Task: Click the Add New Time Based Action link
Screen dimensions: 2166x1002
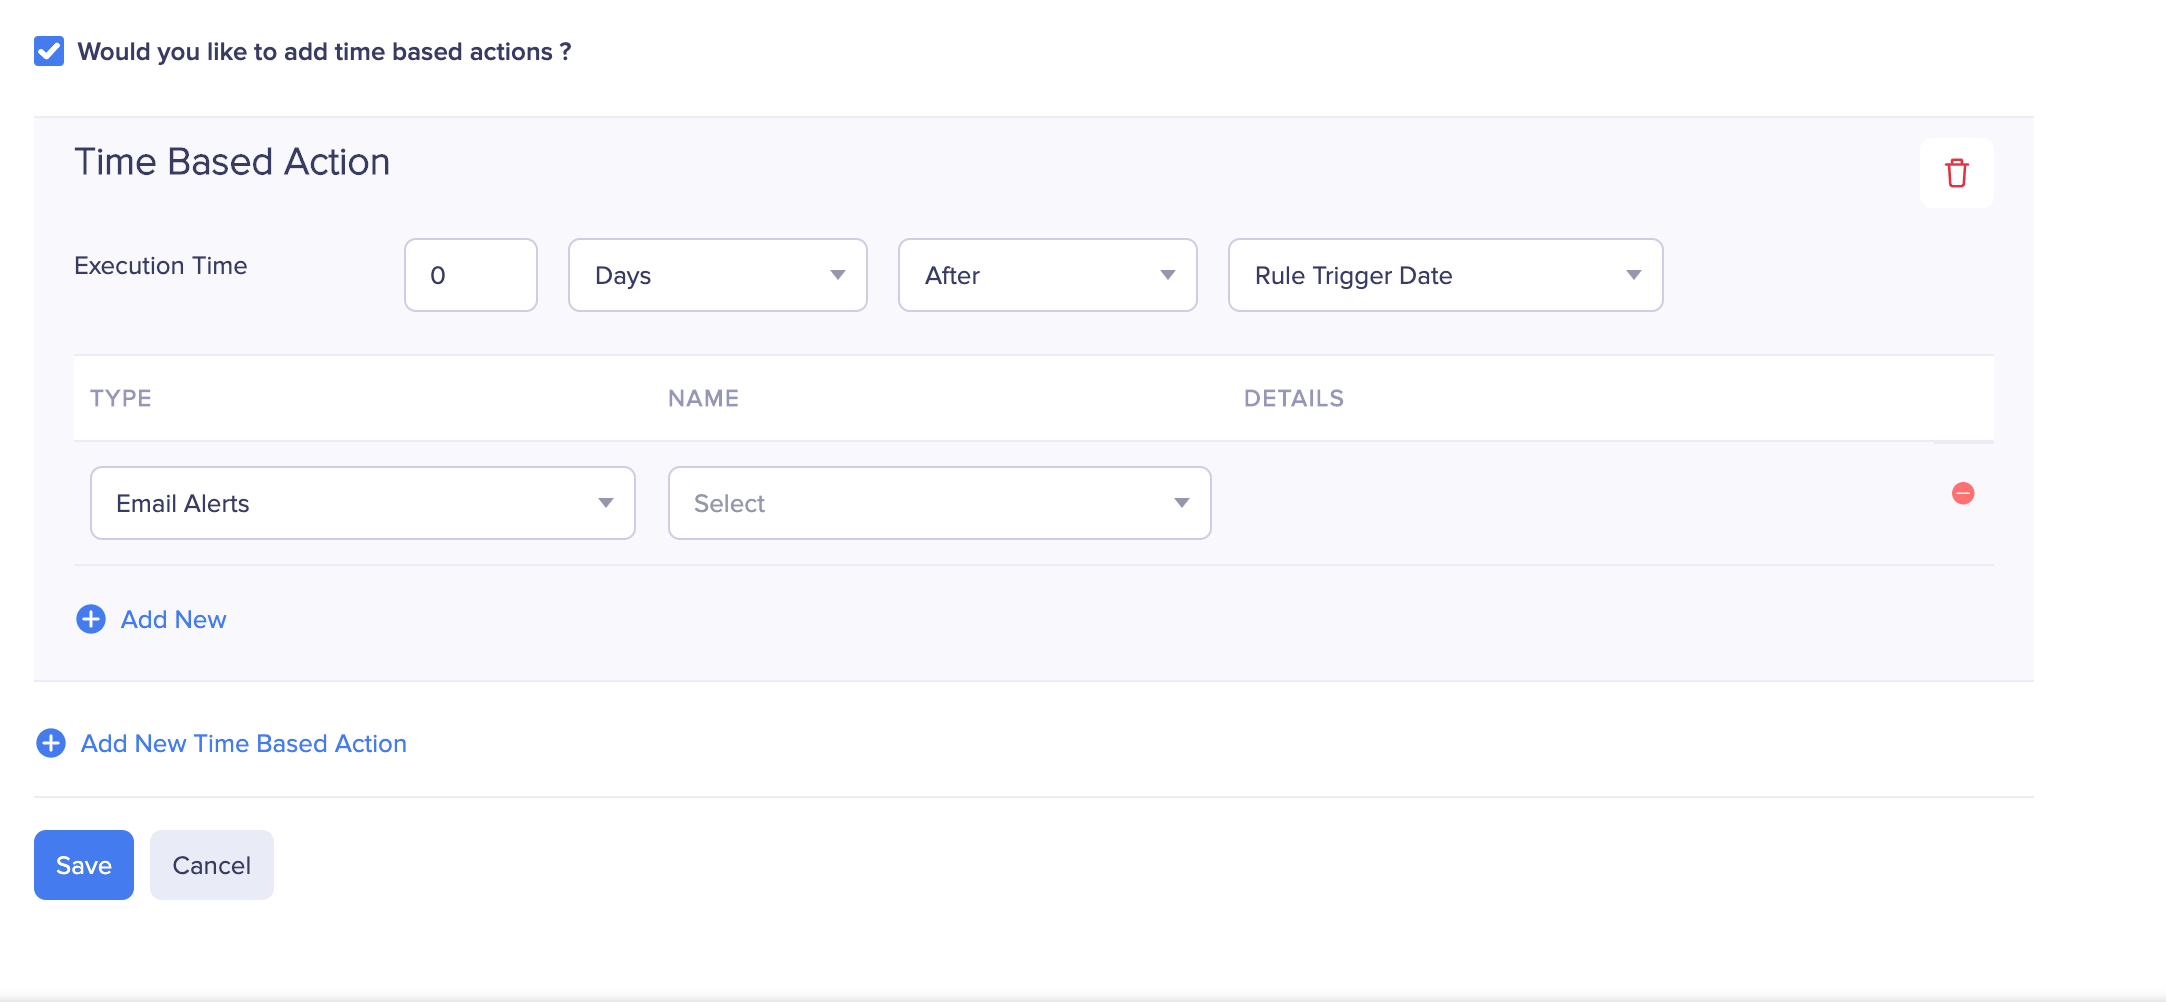Action: click(x=243, y=743)
